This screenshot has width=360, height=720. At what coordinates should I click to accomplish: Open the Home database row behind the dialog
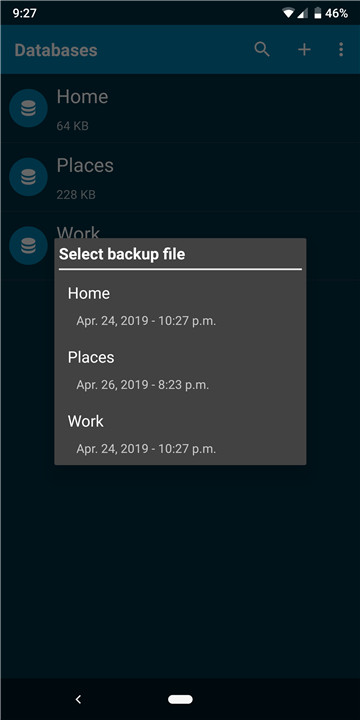180,108
